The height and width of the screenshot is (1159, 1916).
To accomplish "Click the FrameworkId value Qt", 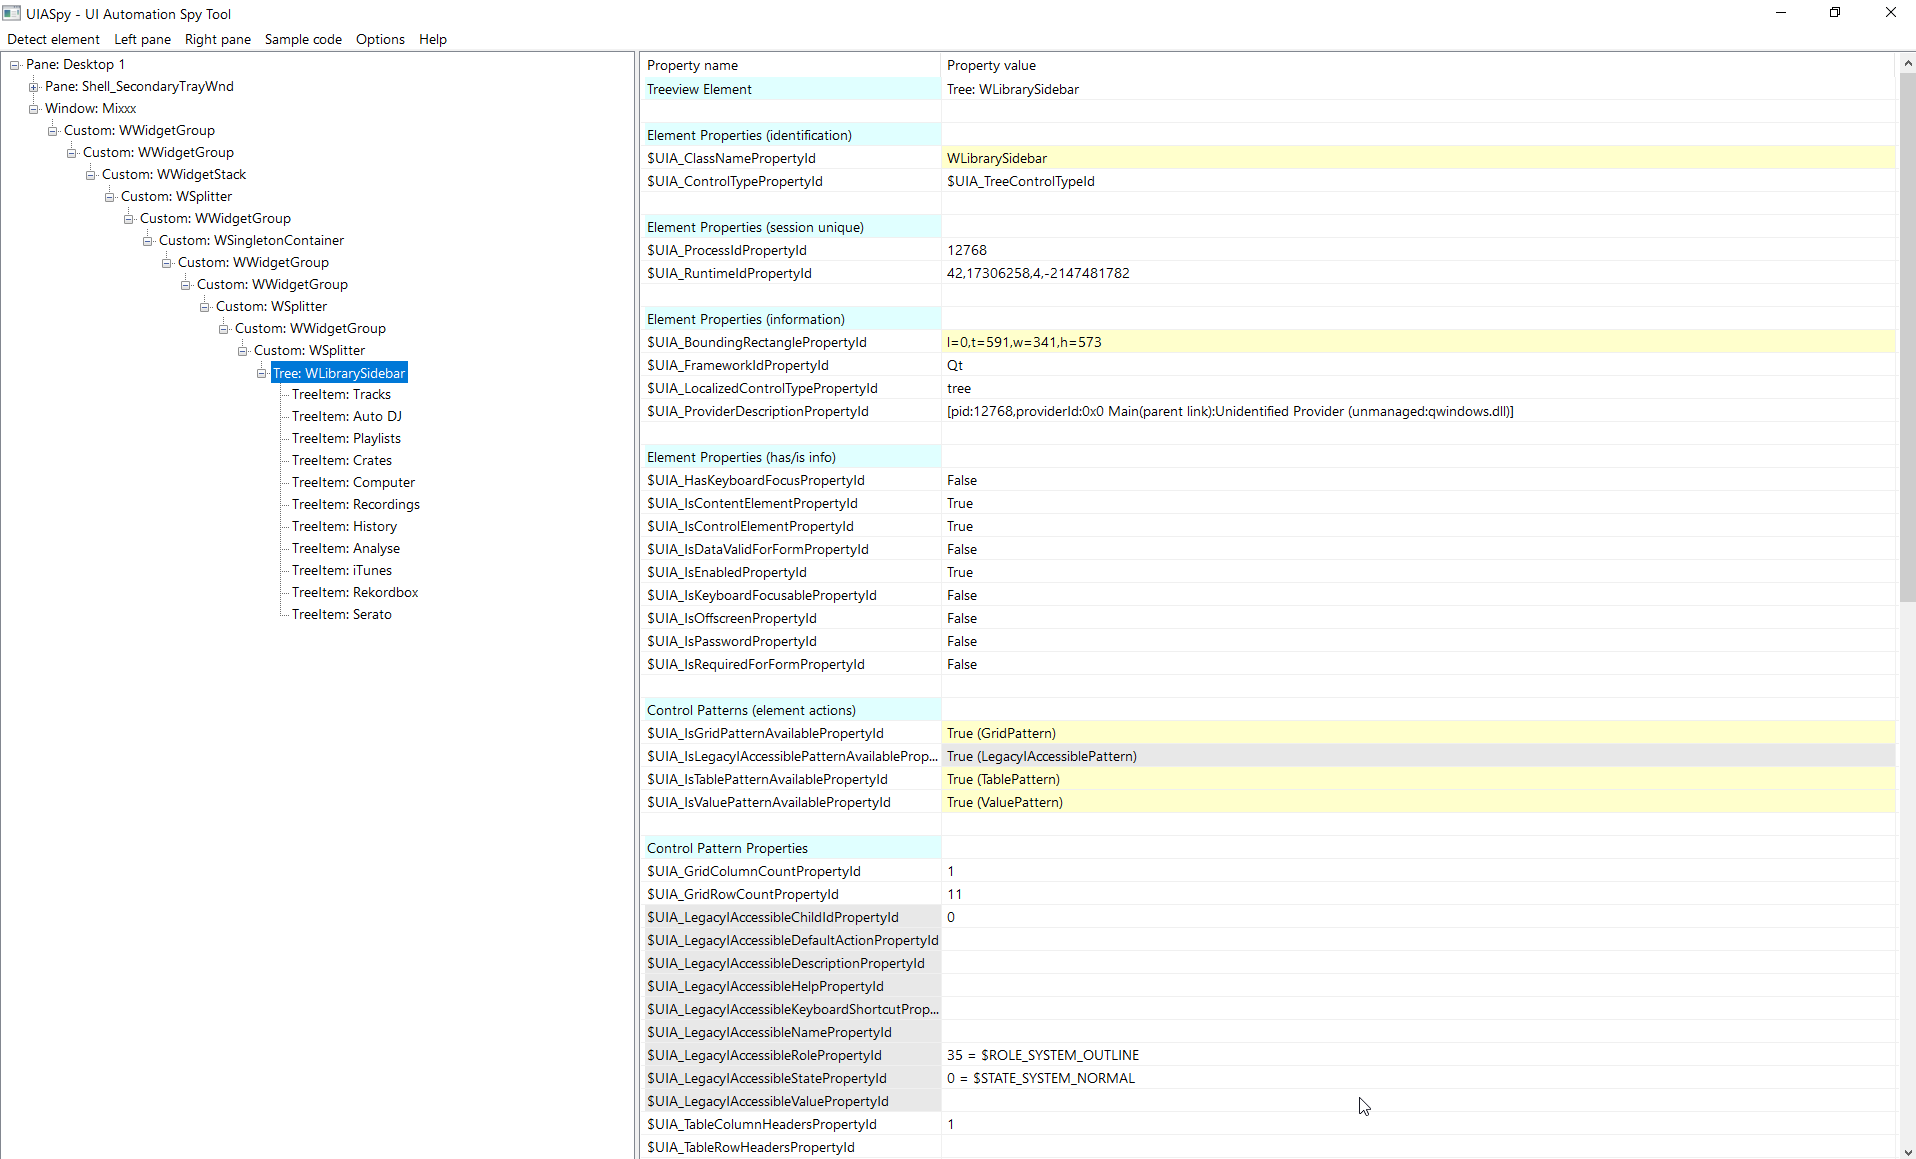I will [955, 366].
